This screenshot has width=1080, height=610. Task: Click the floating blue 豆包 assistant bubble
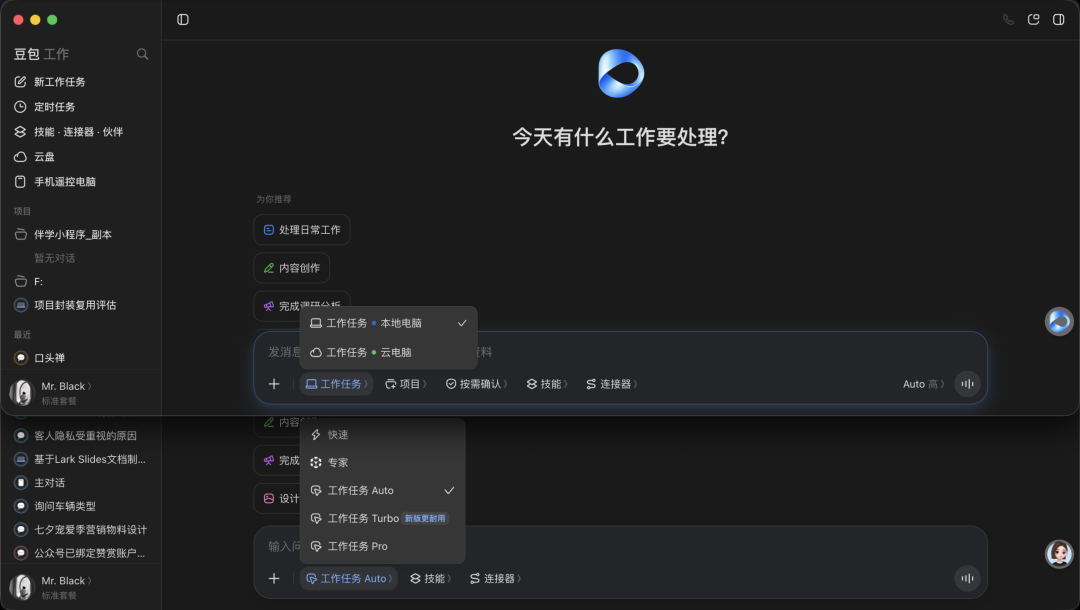click(1059, 322)
